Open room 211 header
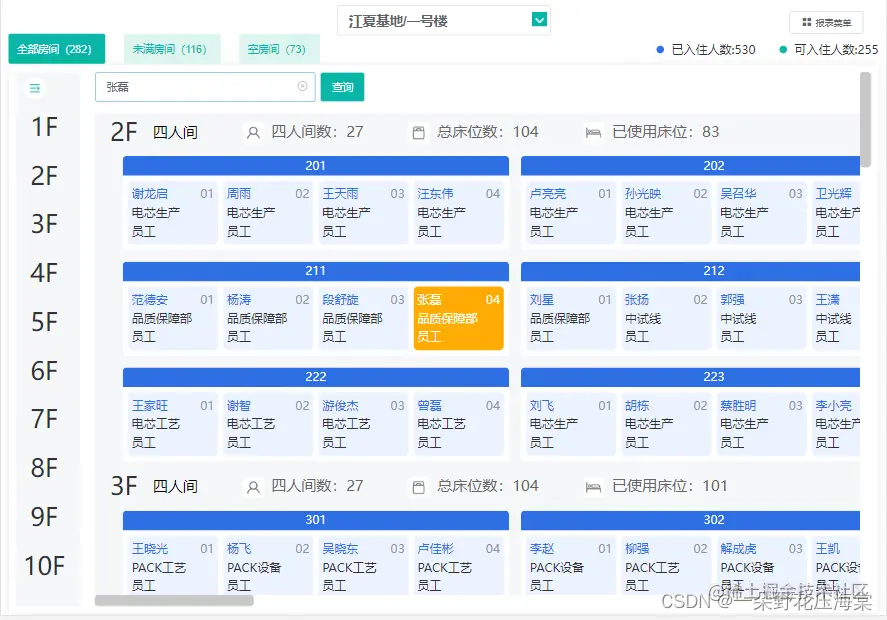 click(316, 271)
